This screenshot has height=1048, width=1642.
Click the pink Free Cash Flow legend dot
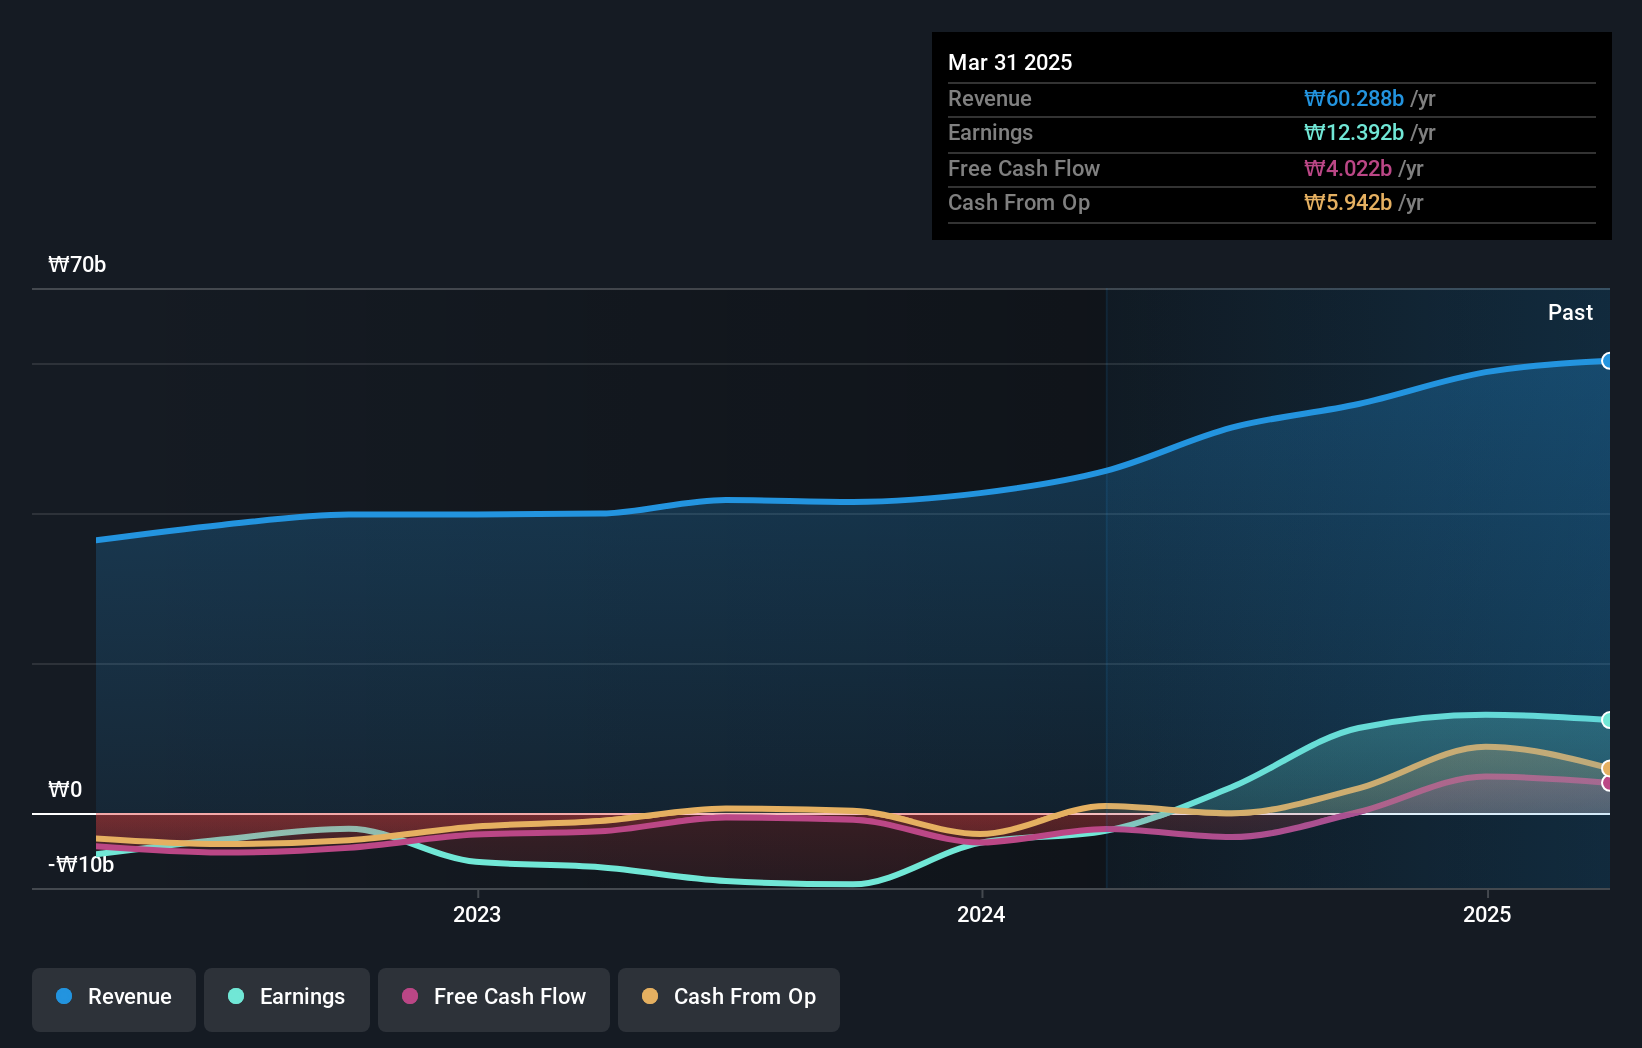(410, 997)
